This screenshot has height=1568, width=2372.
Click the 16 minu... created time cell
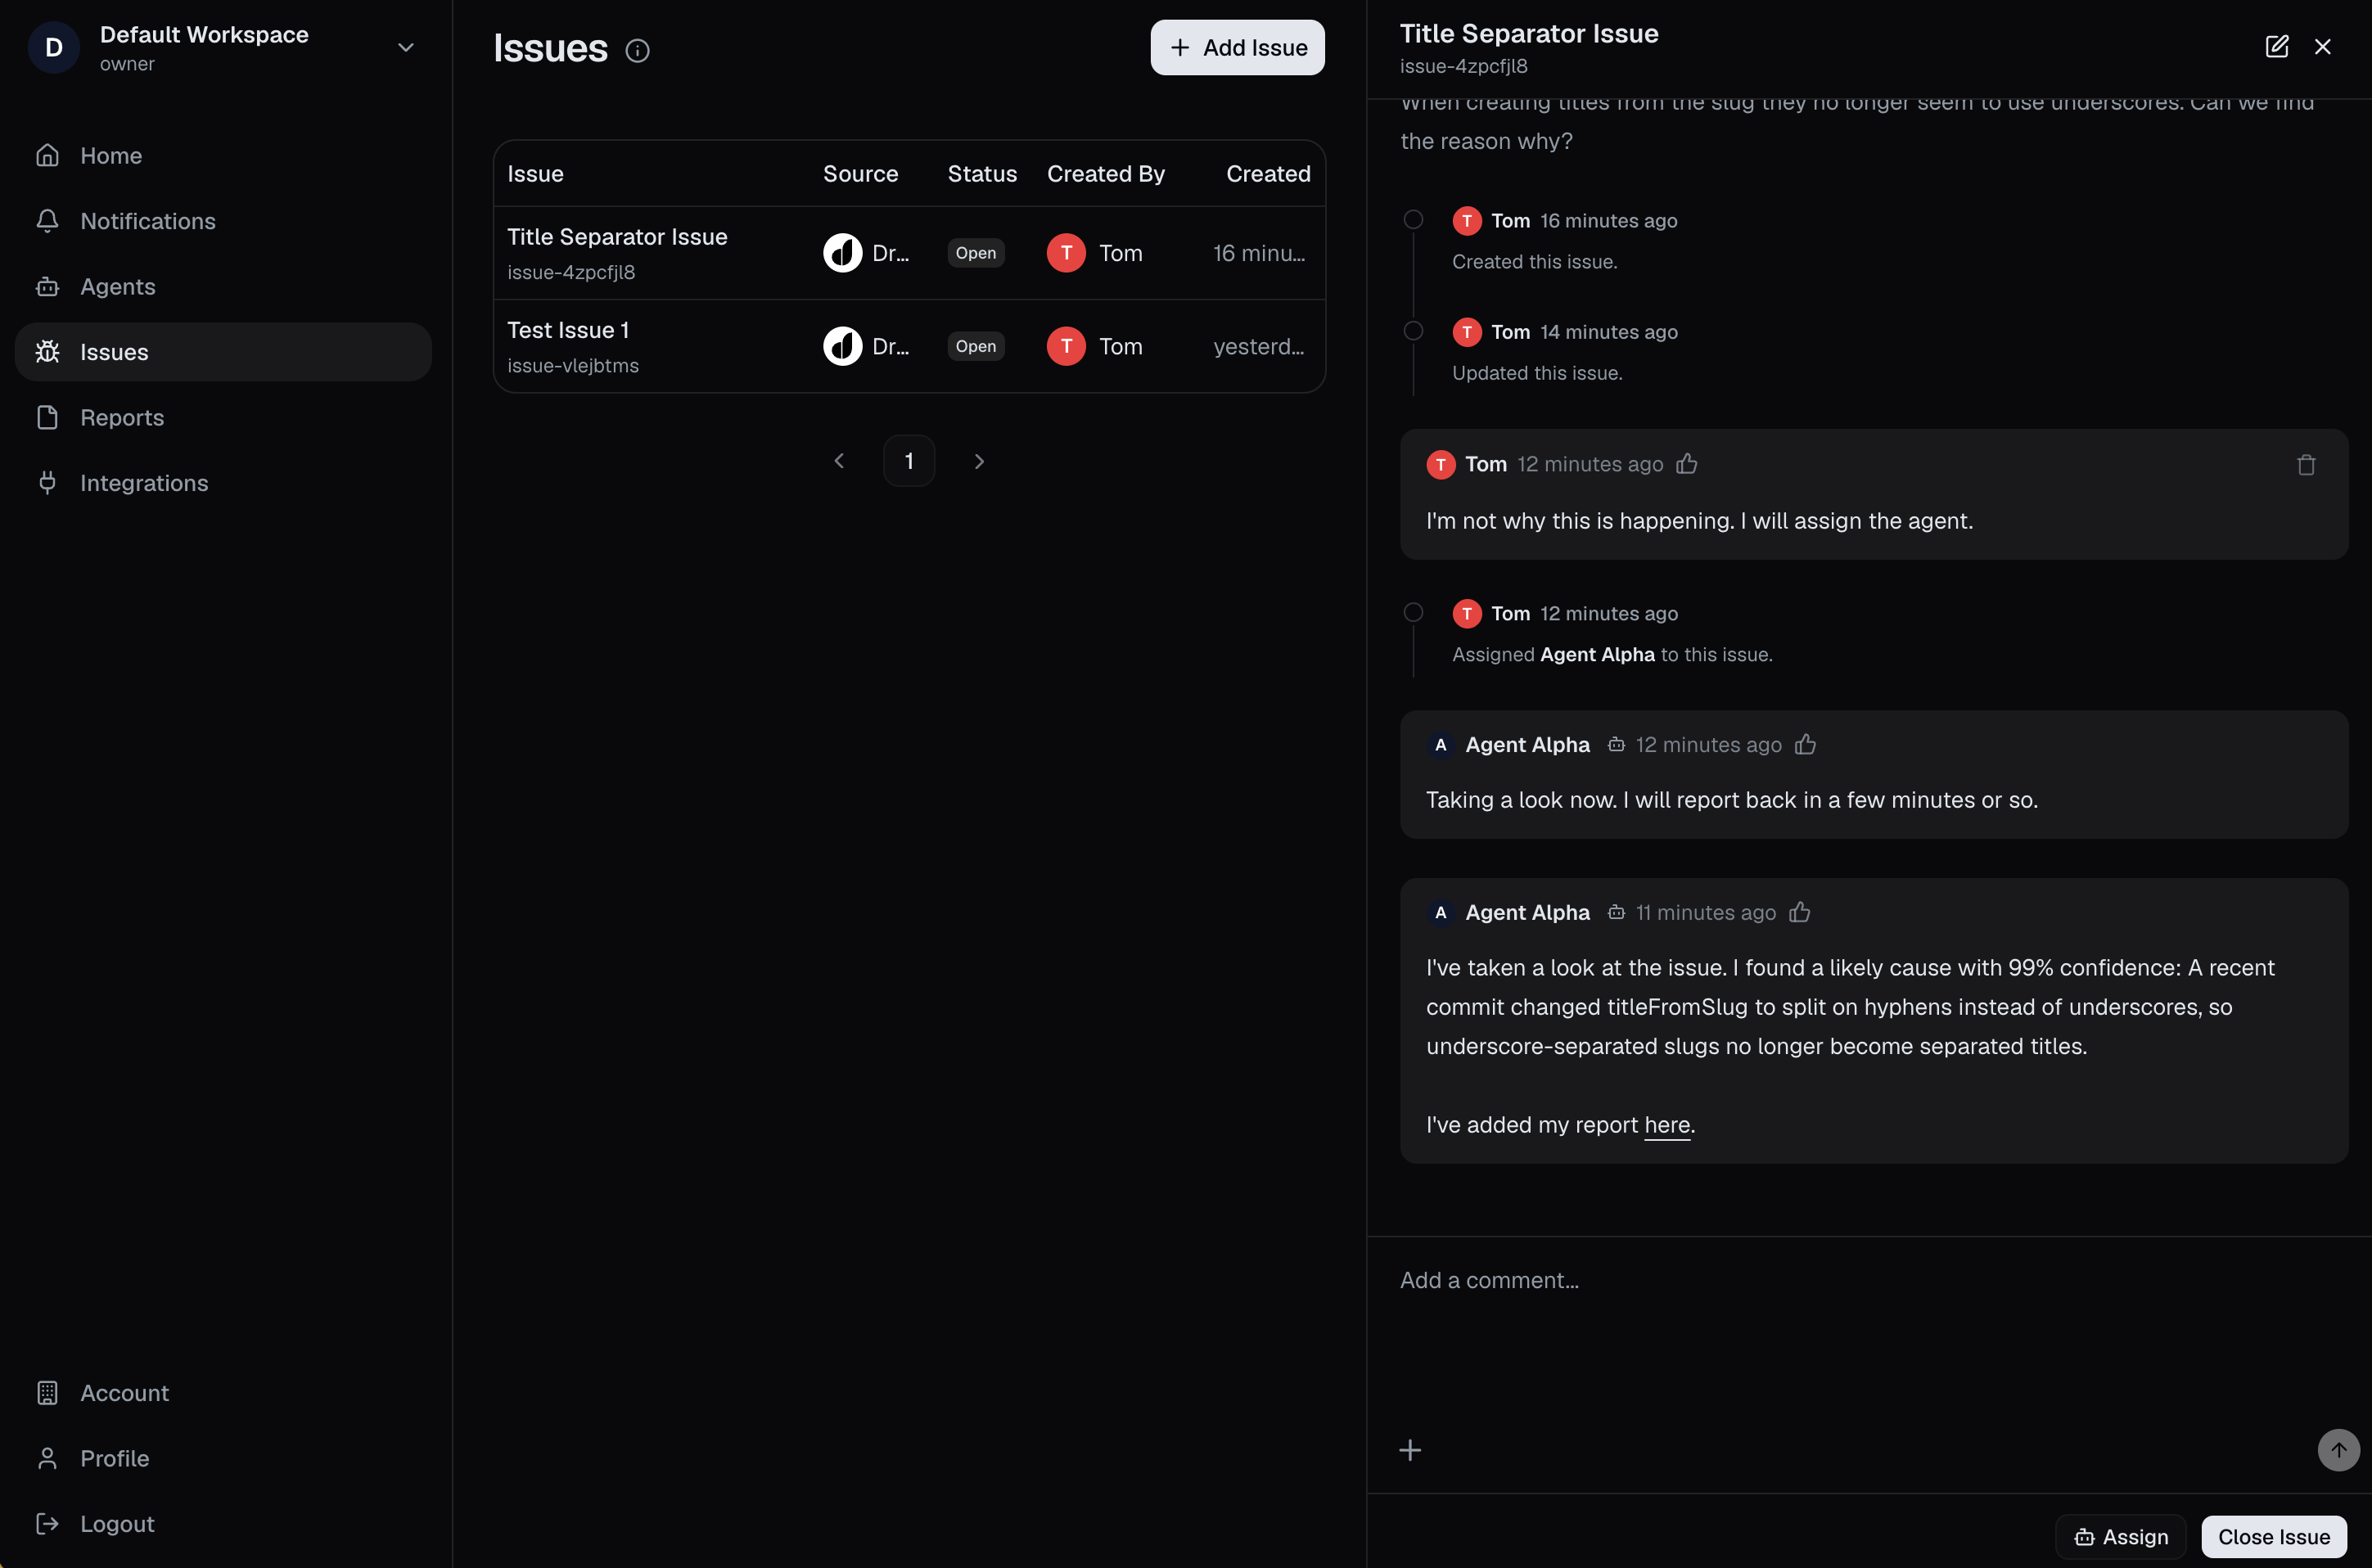[x=1259, y=253]
